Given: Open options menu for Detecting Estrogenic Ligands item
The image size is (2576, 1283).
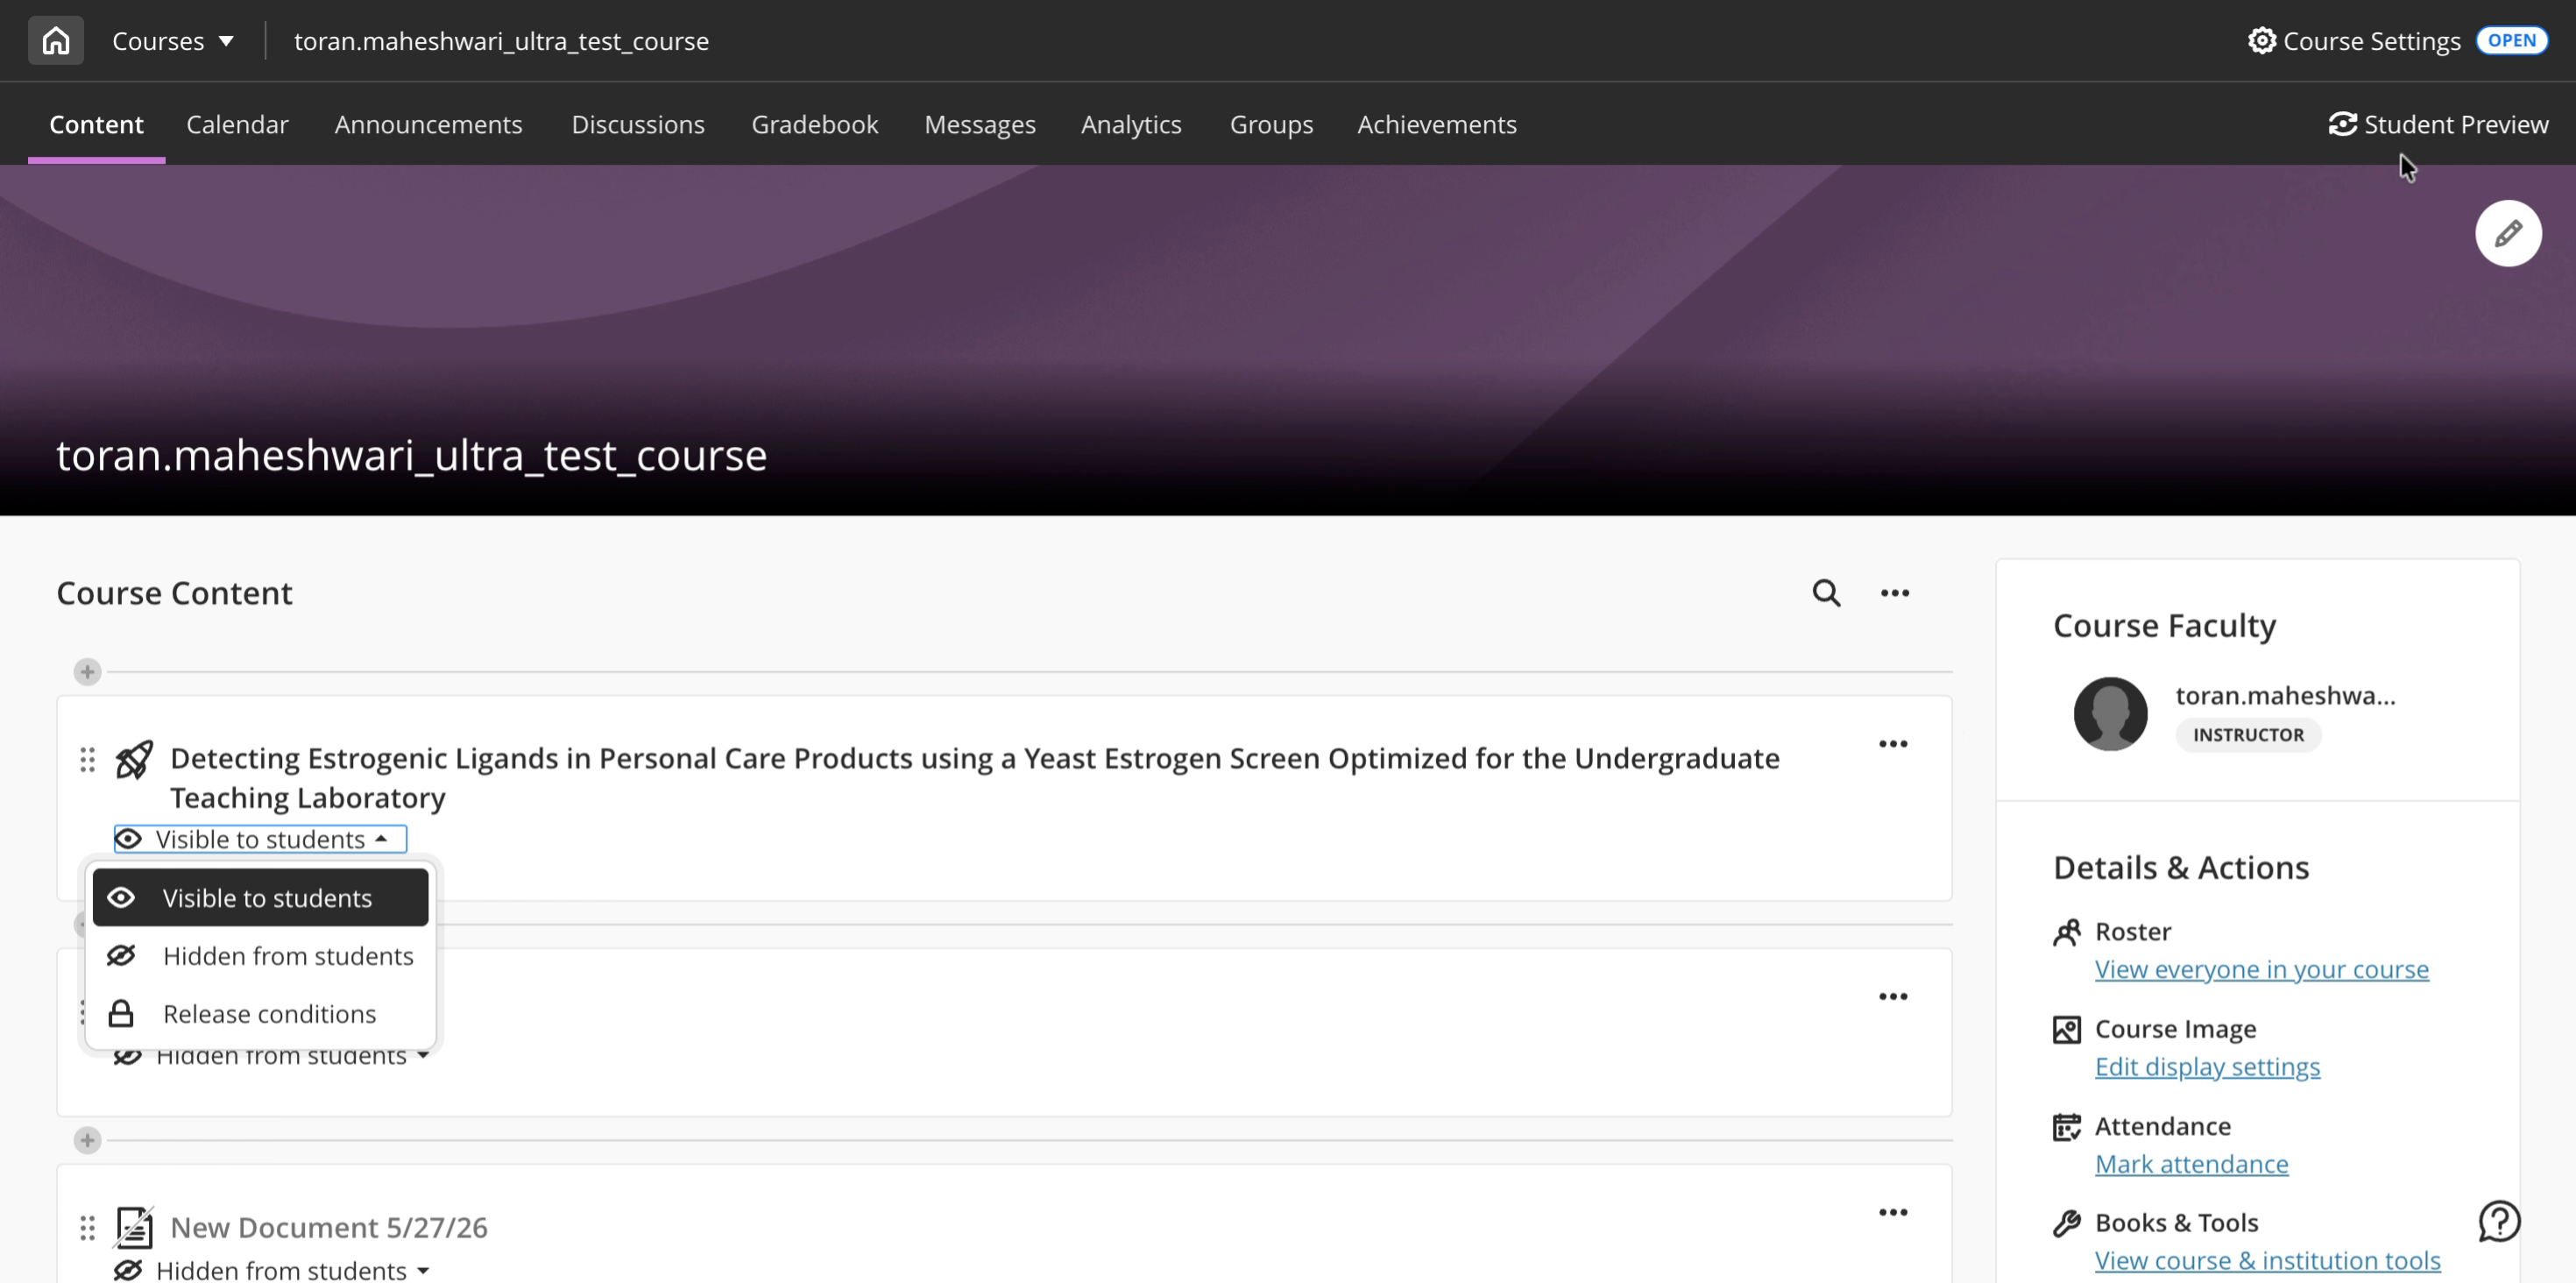Looking at the screenshot, I should pyautogui.click(x=1892, y=744).
